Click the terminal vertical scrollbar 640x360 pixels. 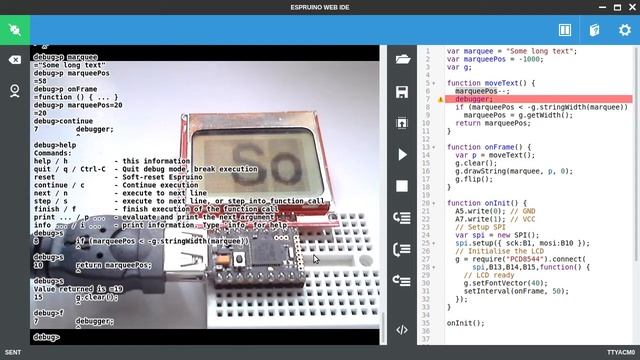383,328
